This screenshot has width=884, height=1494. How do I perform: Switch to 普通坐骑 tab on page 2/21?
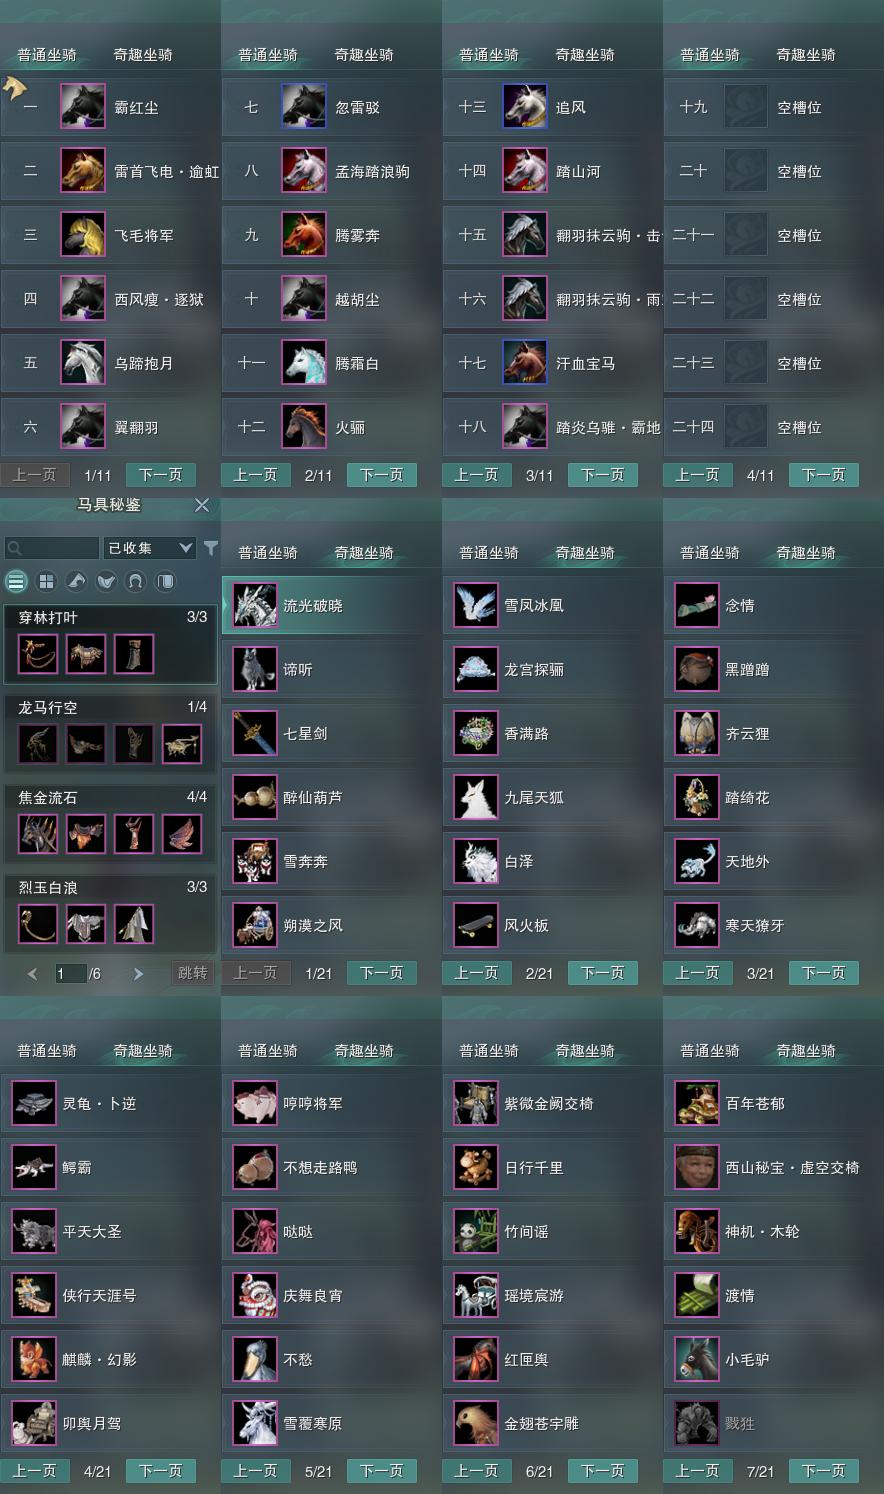[489, 553]
